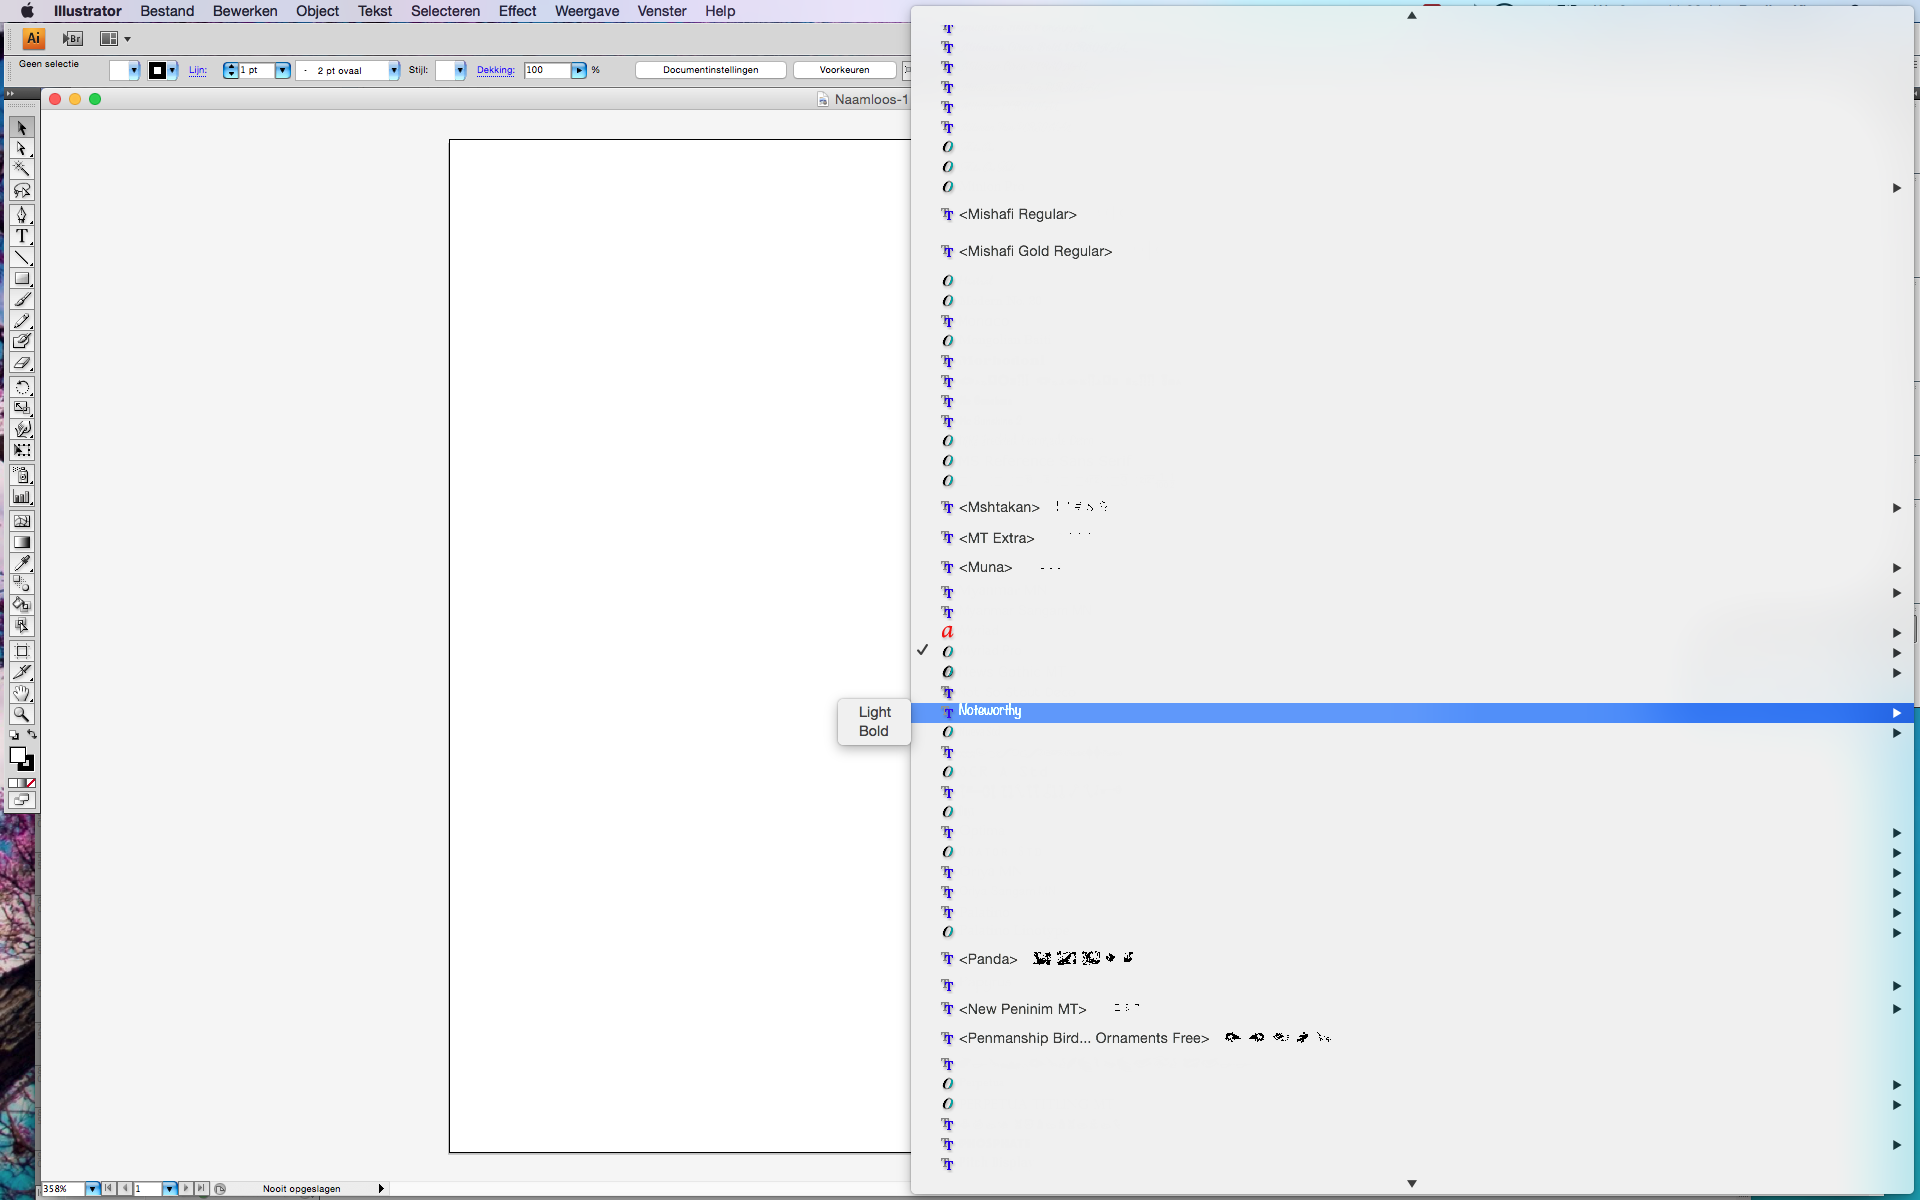Select the Lasso tool
Viewport: 1920px width, 1200px height.
[x=22, y=191]
